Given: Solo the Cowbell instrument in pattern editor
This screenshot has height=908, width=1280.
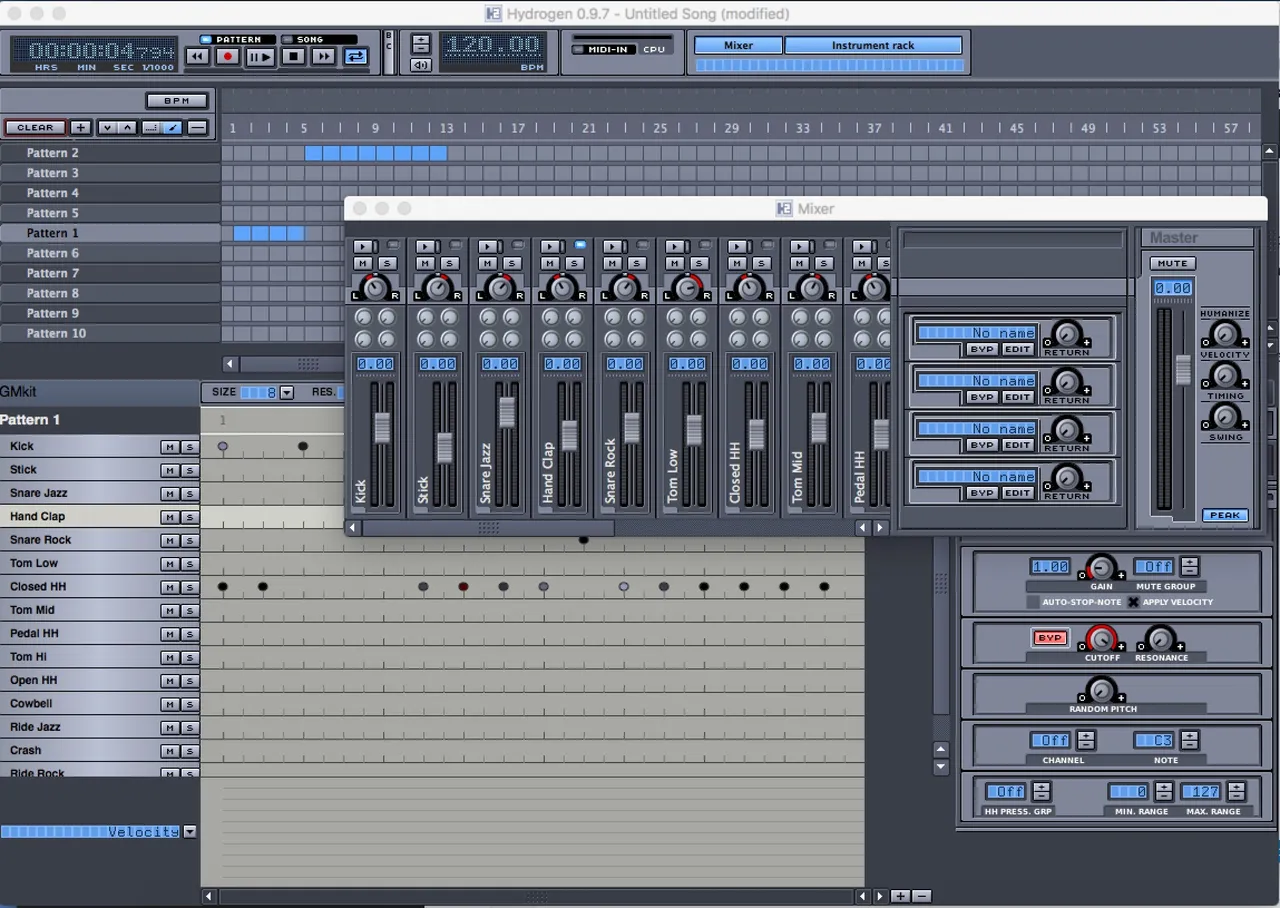Looking at the screenshot, I should [x=189, y=704].
